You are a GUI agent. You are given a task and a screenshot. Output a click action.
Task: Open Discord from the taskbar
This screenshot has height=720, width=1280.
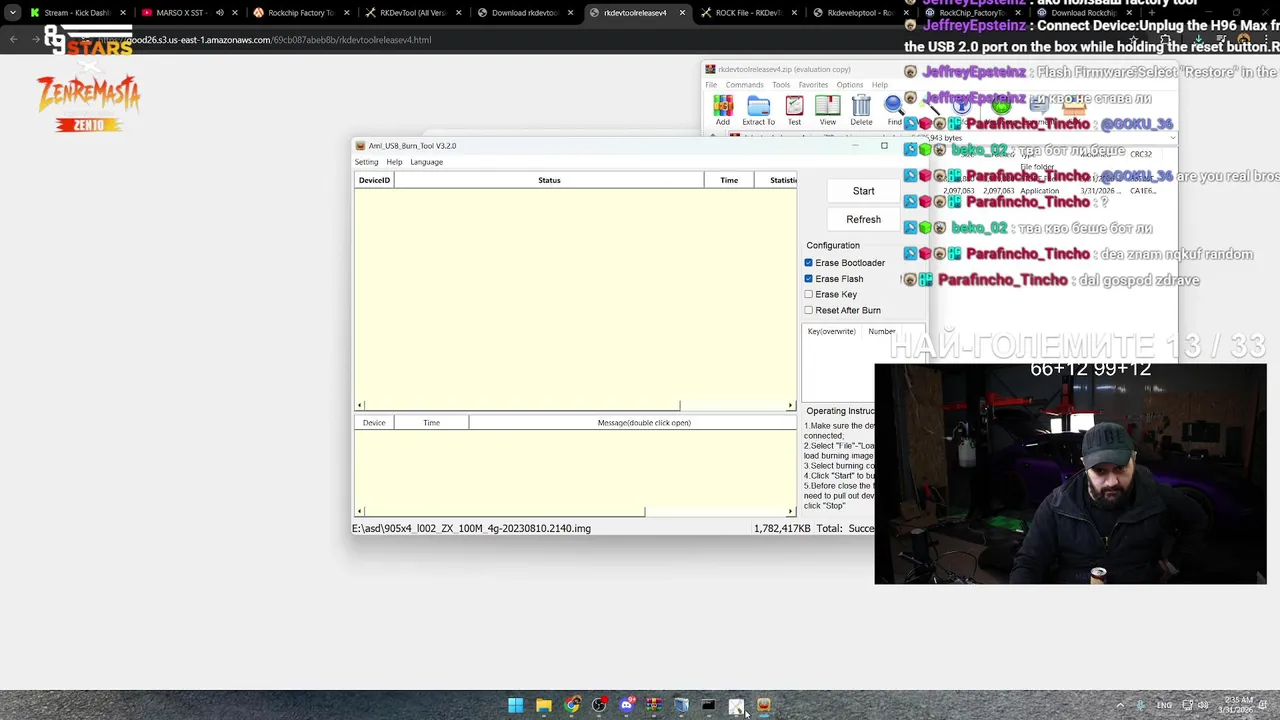pos(627,705)
